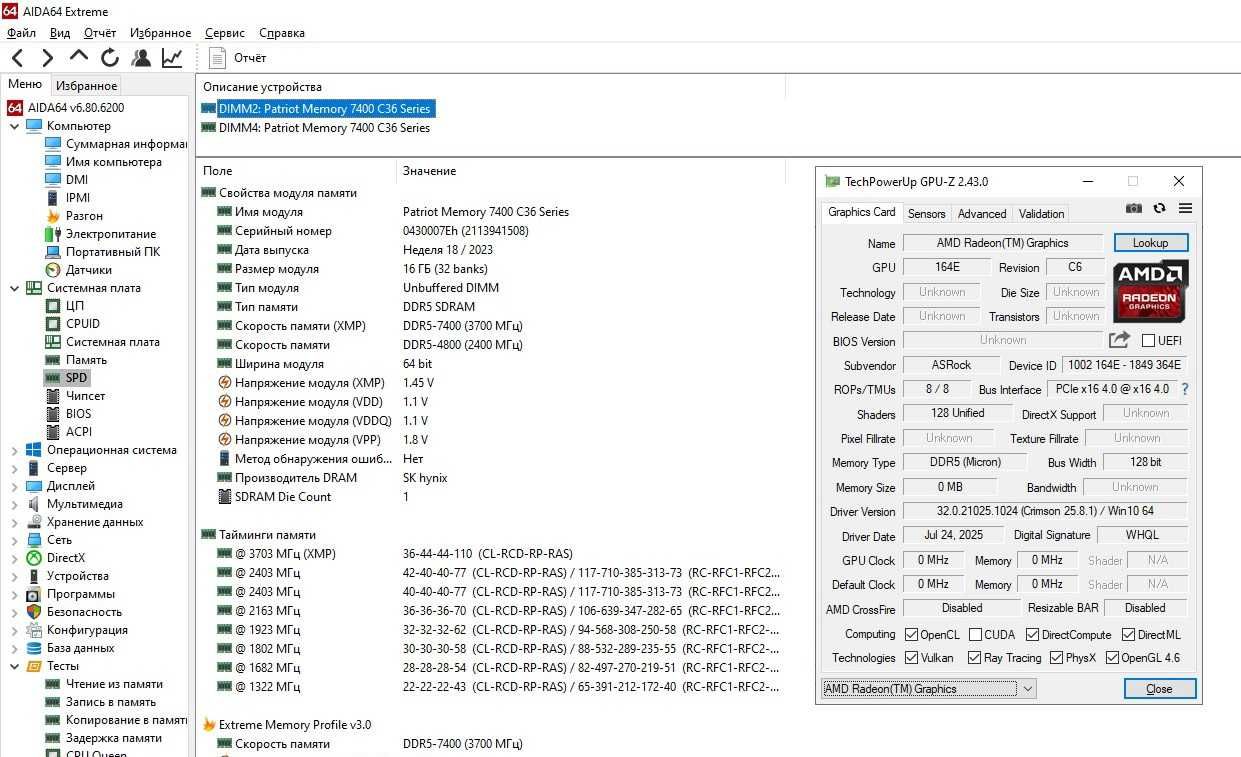The width and height of the screenshot is (1241, 757).
Task: Open the graph chart toolbar icon
Action: (x=173, y=58)
